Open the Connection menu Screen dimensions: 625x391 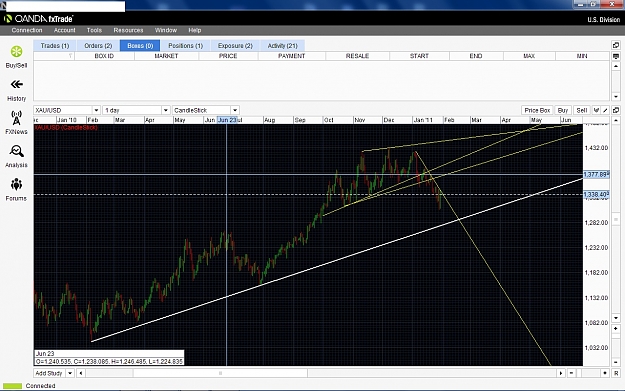click(27, 30)
